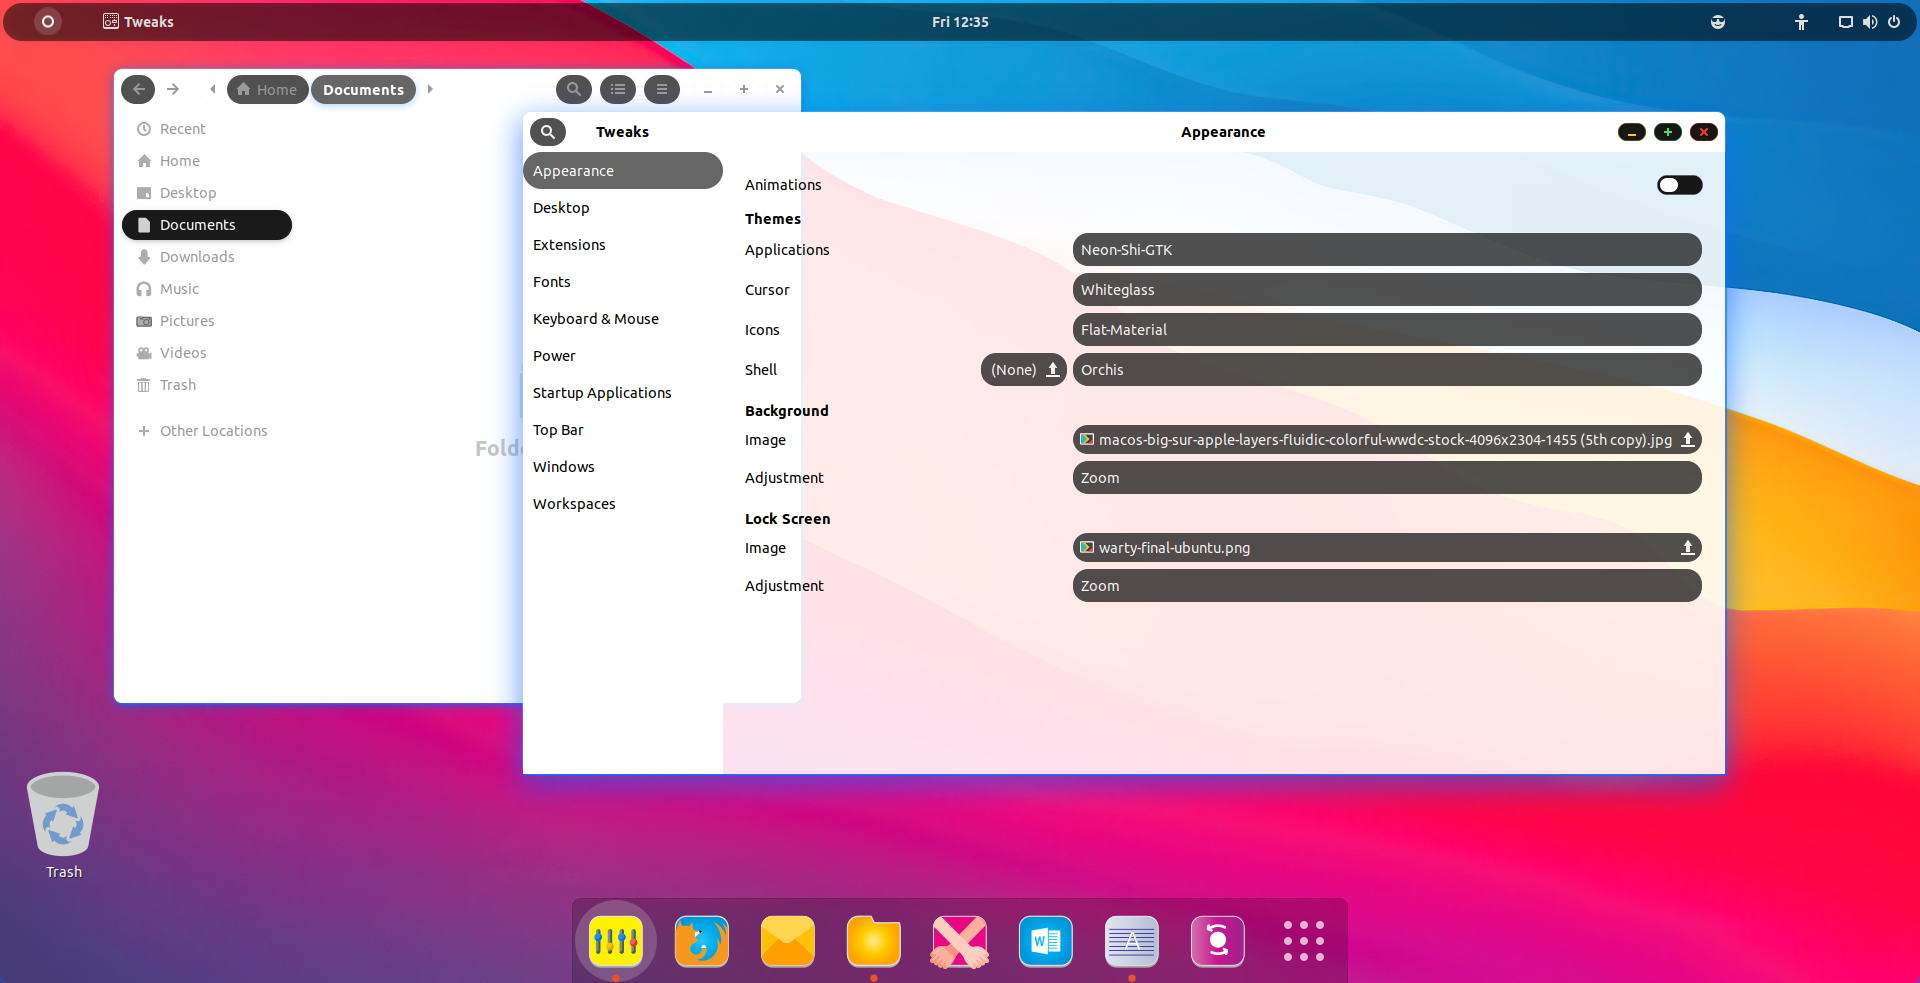Open the Workspaces section in Tweaks
Screen dimensions: 1920x983
(x=622, y=504)
